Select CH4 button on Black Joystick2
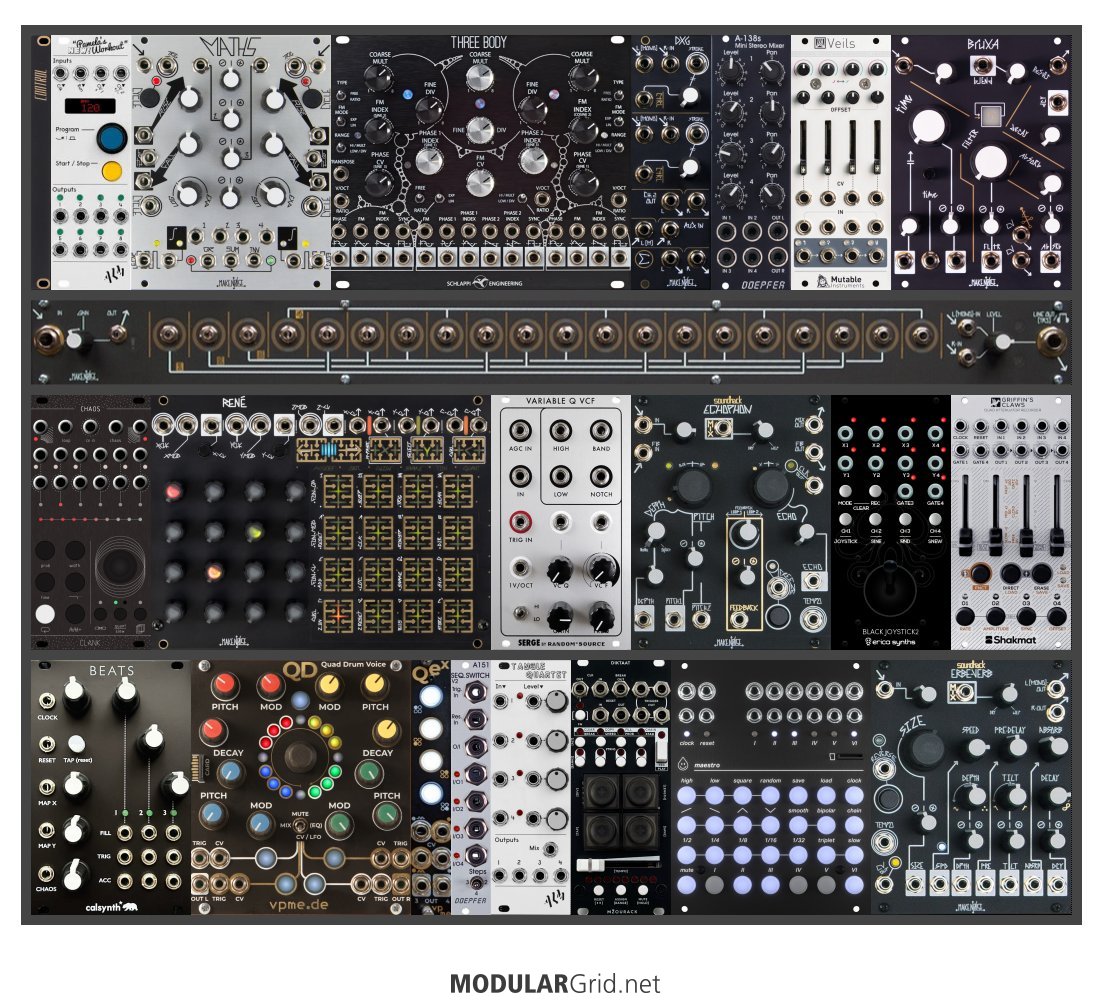1112x1005 pixels. (x=935, y=520)
